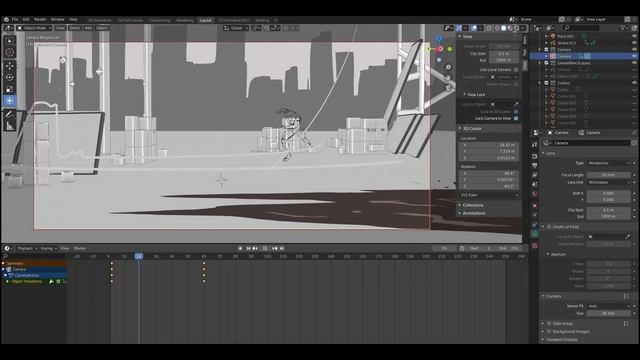Select the Scale tool
The image size is (640, 360).
point(10,89)
